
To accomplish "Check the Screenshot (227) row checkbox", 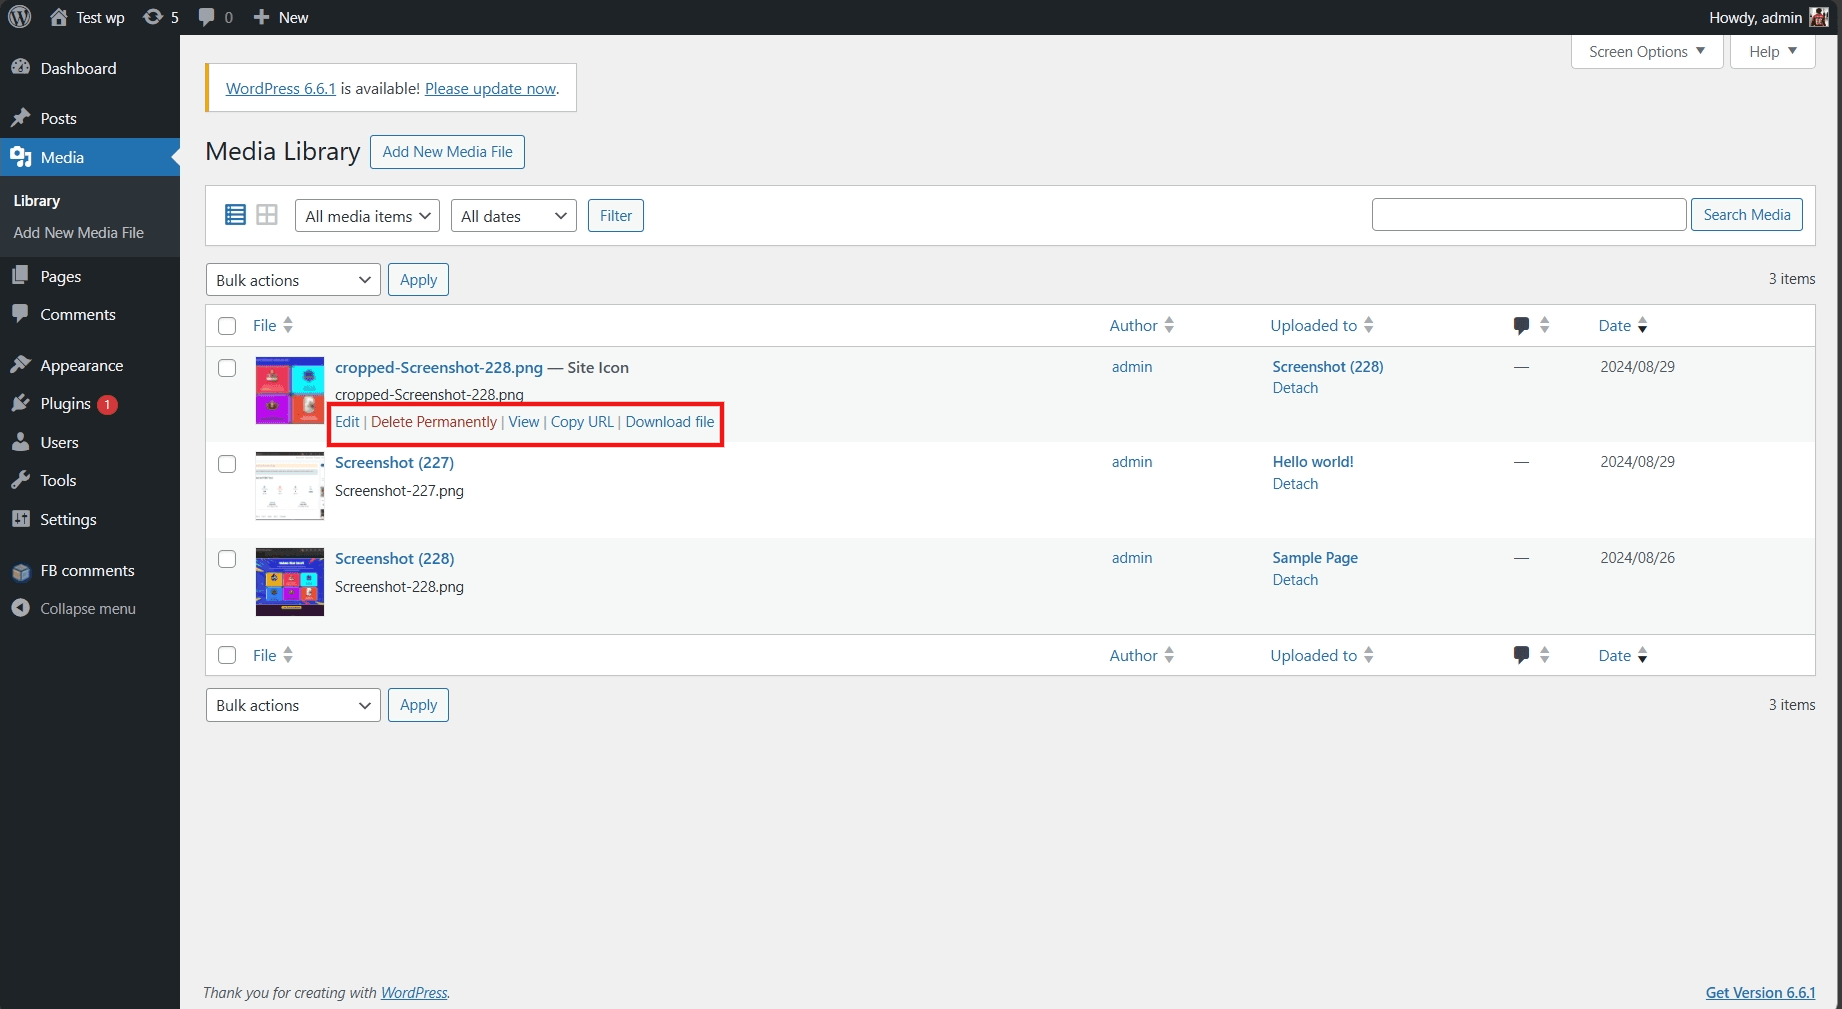I will pyautogui.click(x=227, y=463).
